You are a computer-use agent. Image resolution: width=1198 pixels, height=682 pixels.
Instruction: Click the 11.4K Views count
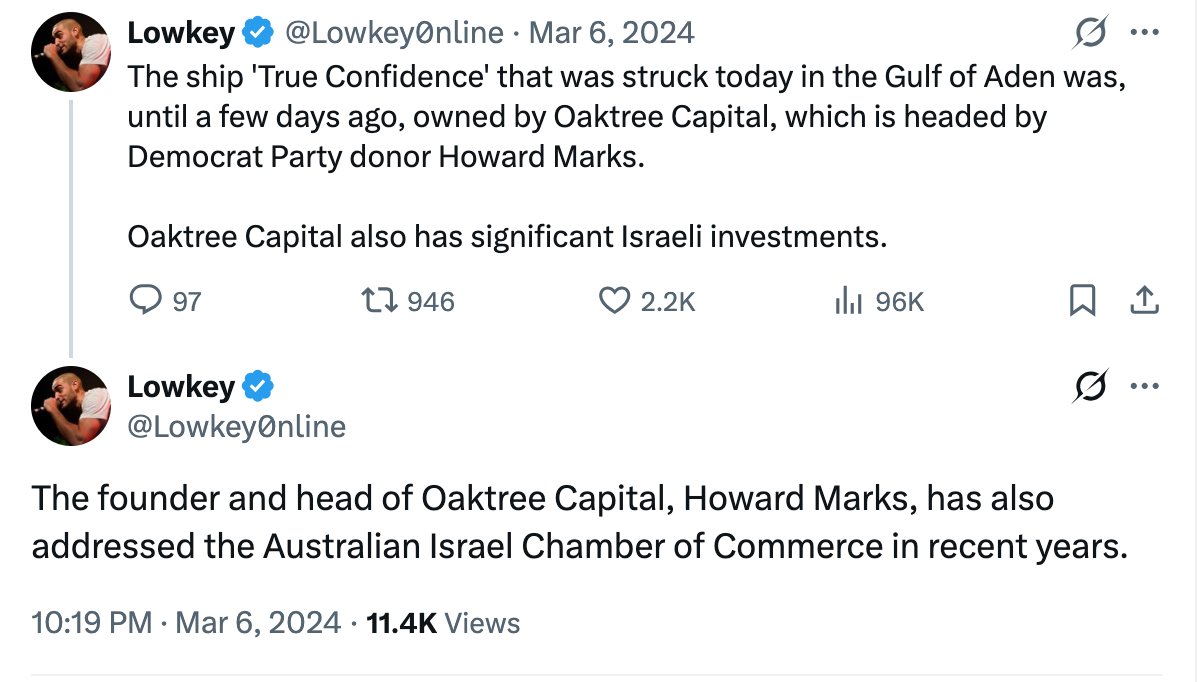pyautogui.click(x=443, y=622)
